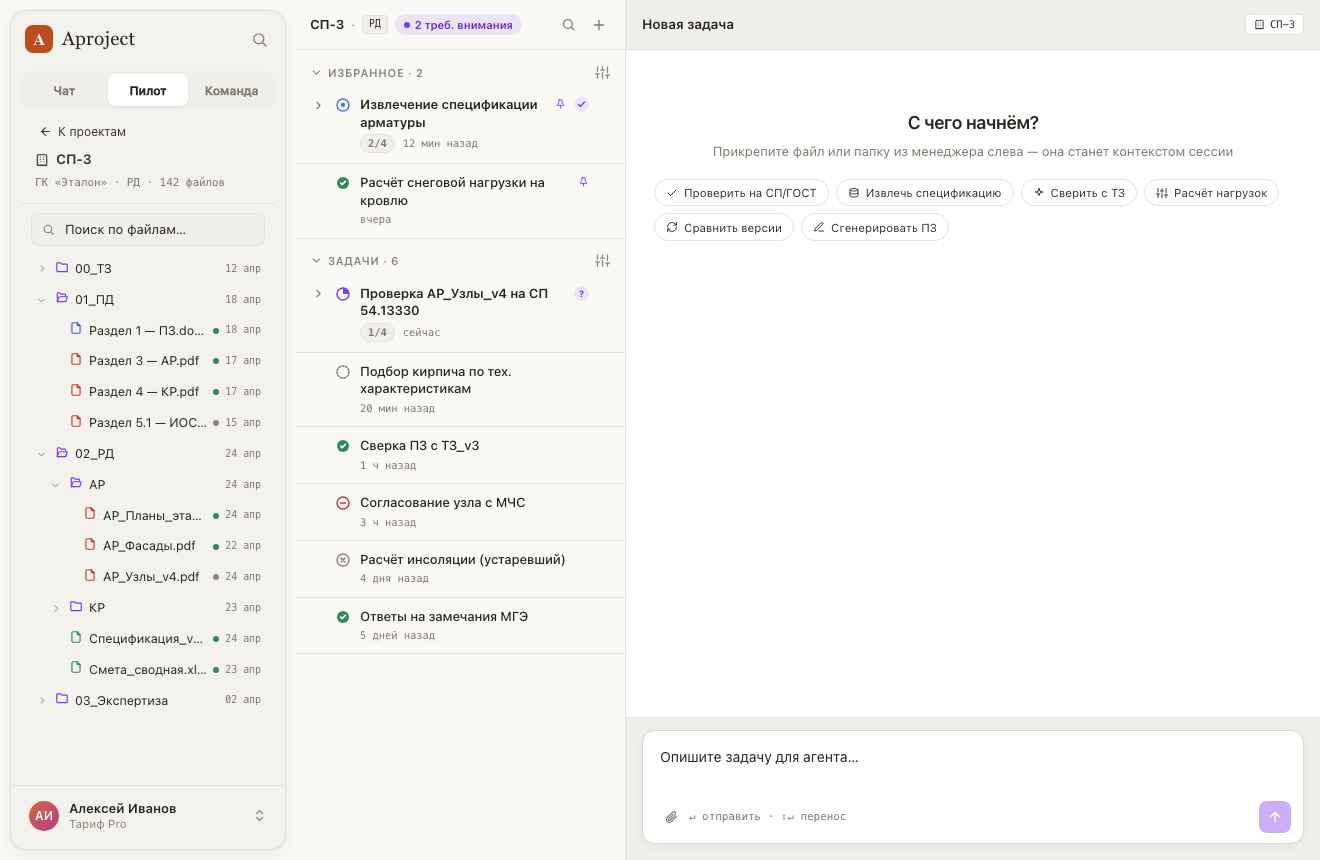Expand the Проверка АР_Узлы_v4 task steps
This screenshot has height=860, width=1320.
point(319,294)
